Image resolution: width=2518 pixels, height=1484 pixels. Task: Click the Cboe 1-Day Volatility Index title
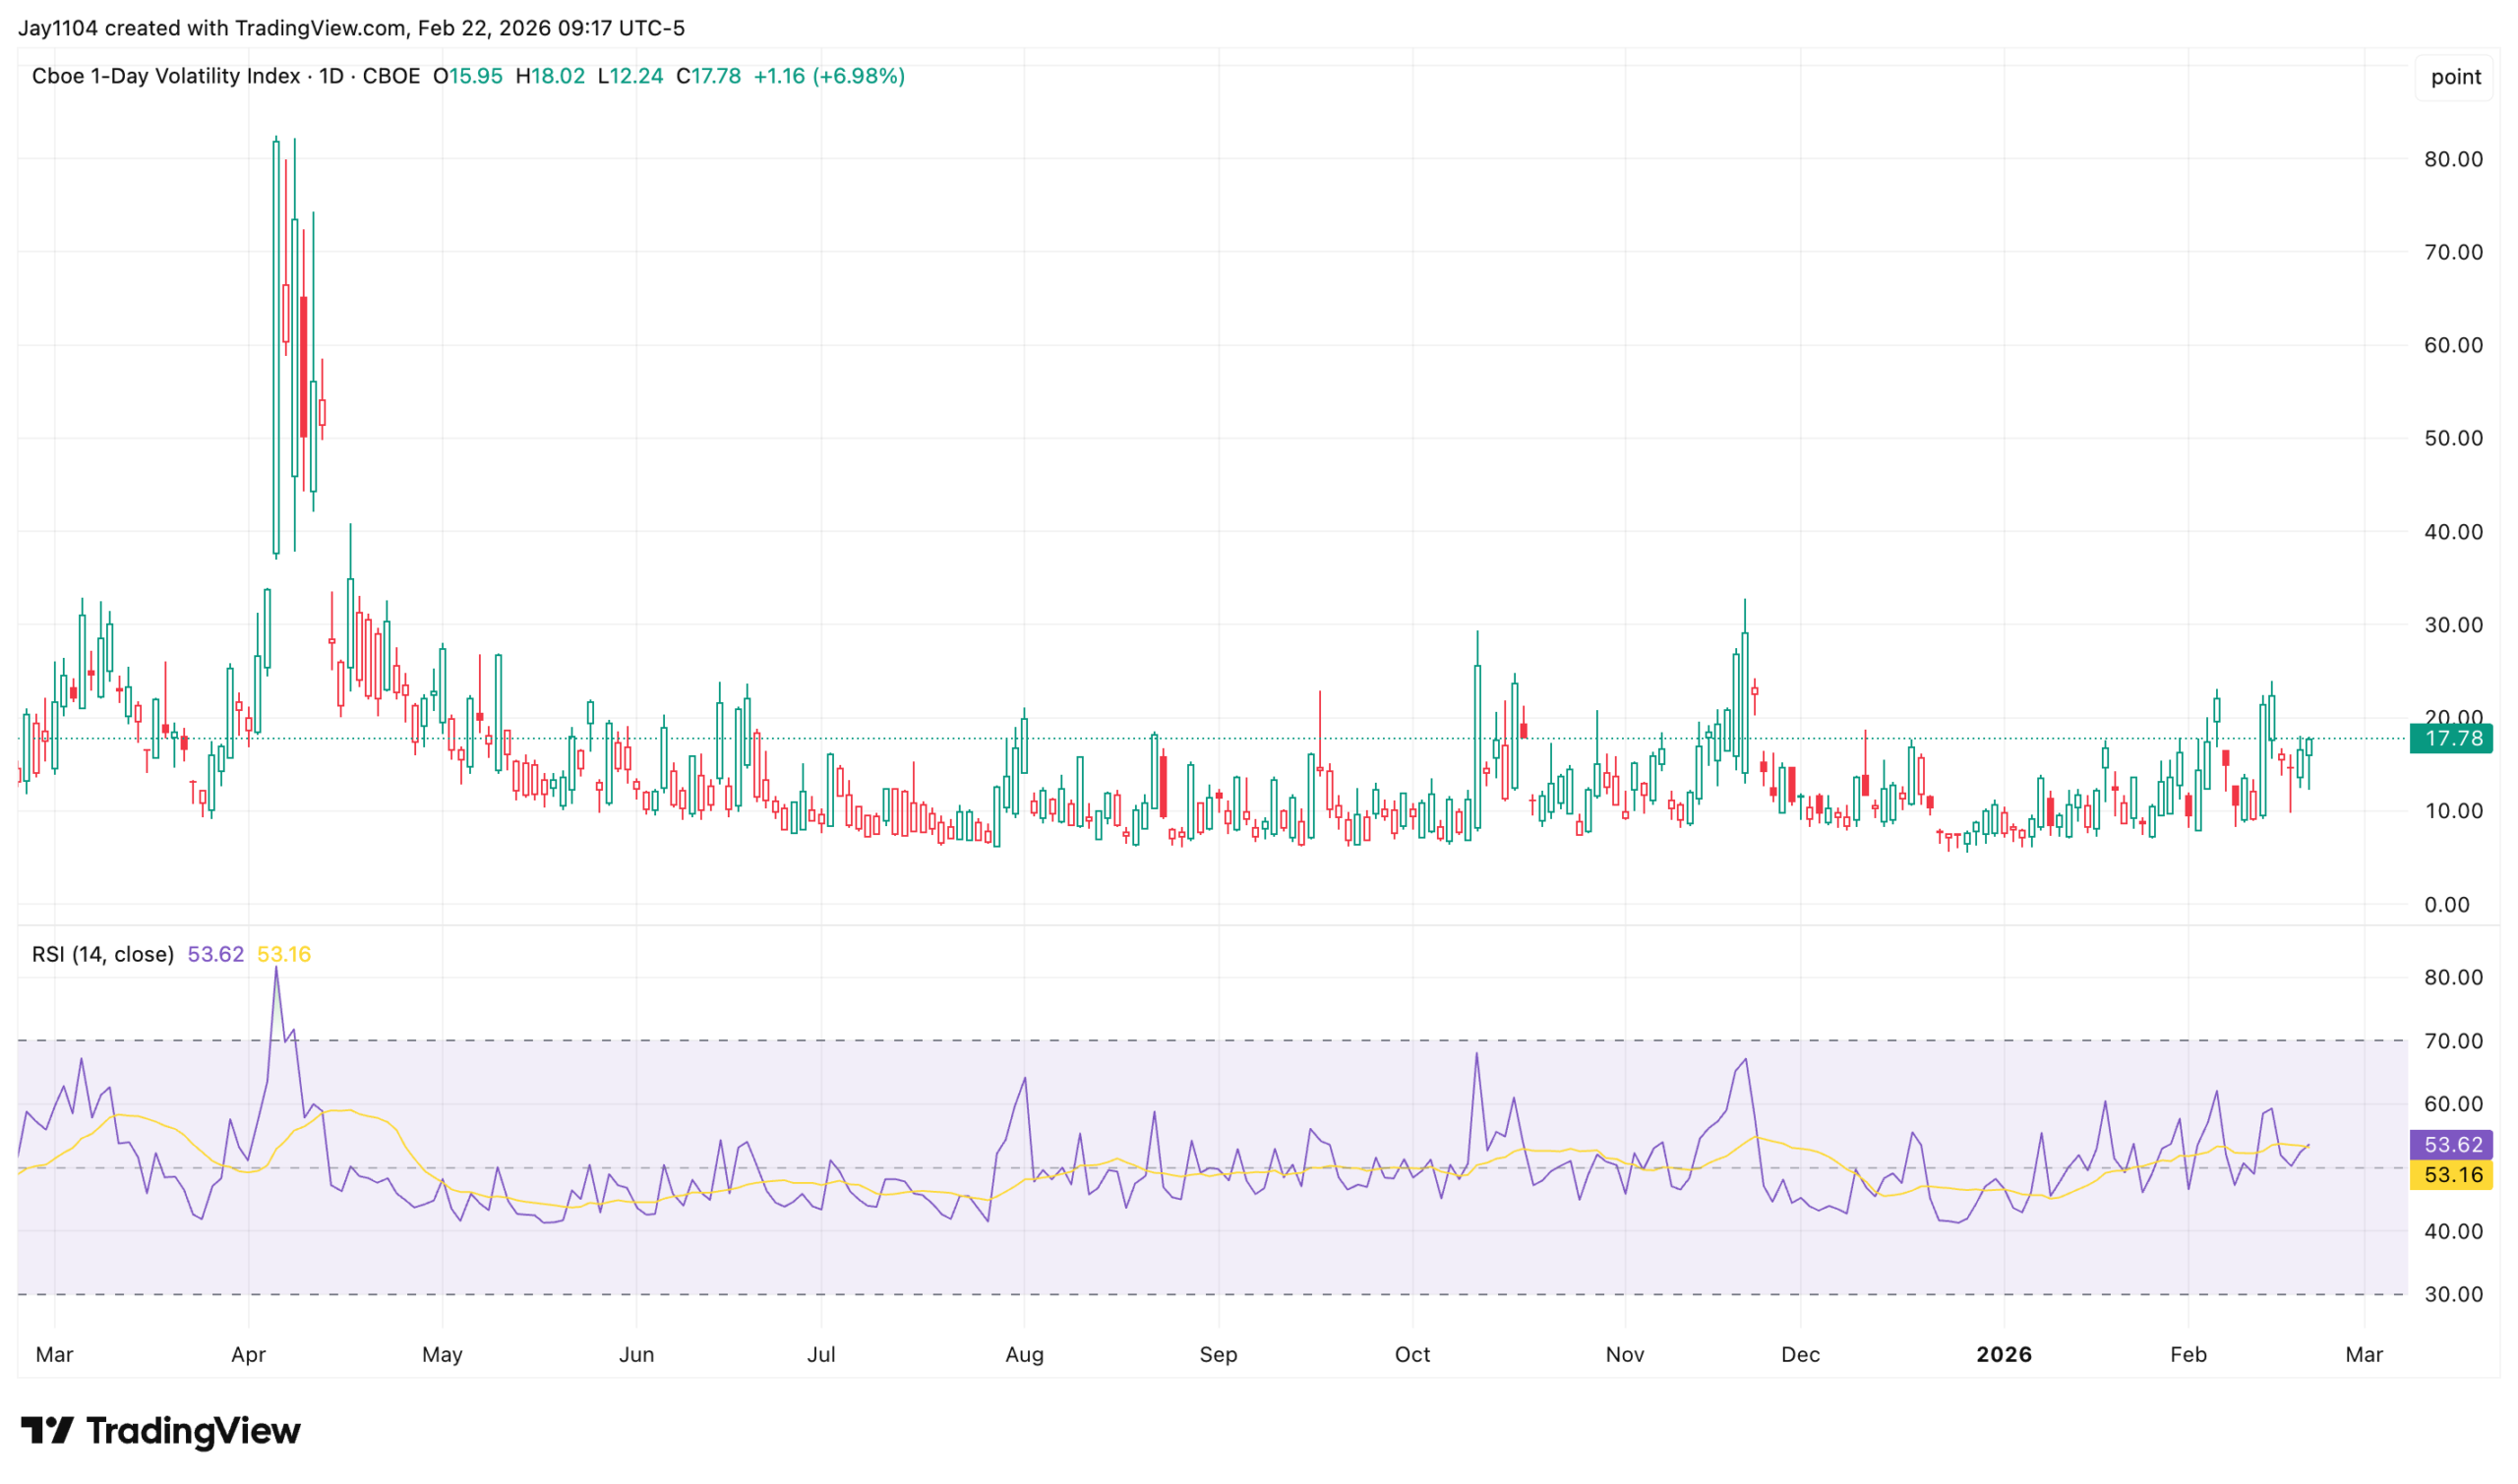click(165, 77)
